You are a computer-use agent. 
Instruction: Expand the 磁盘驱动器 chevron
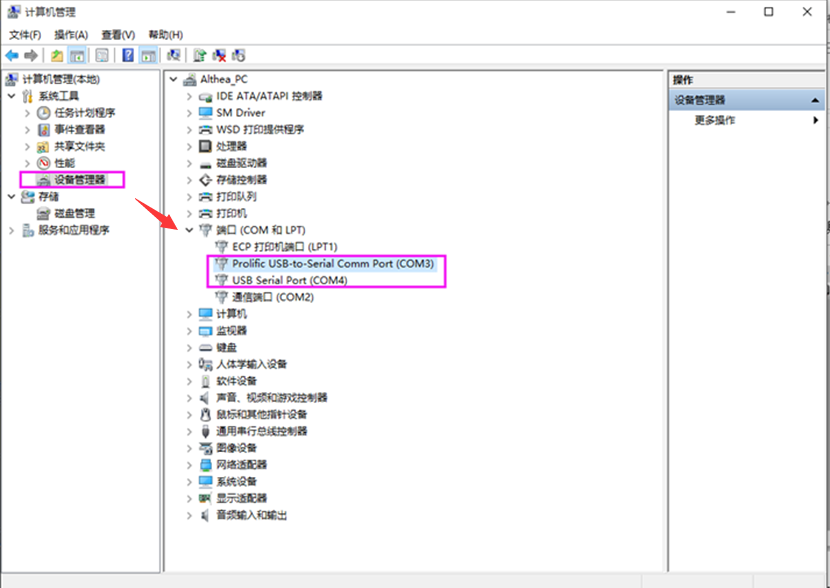(189, 163)
